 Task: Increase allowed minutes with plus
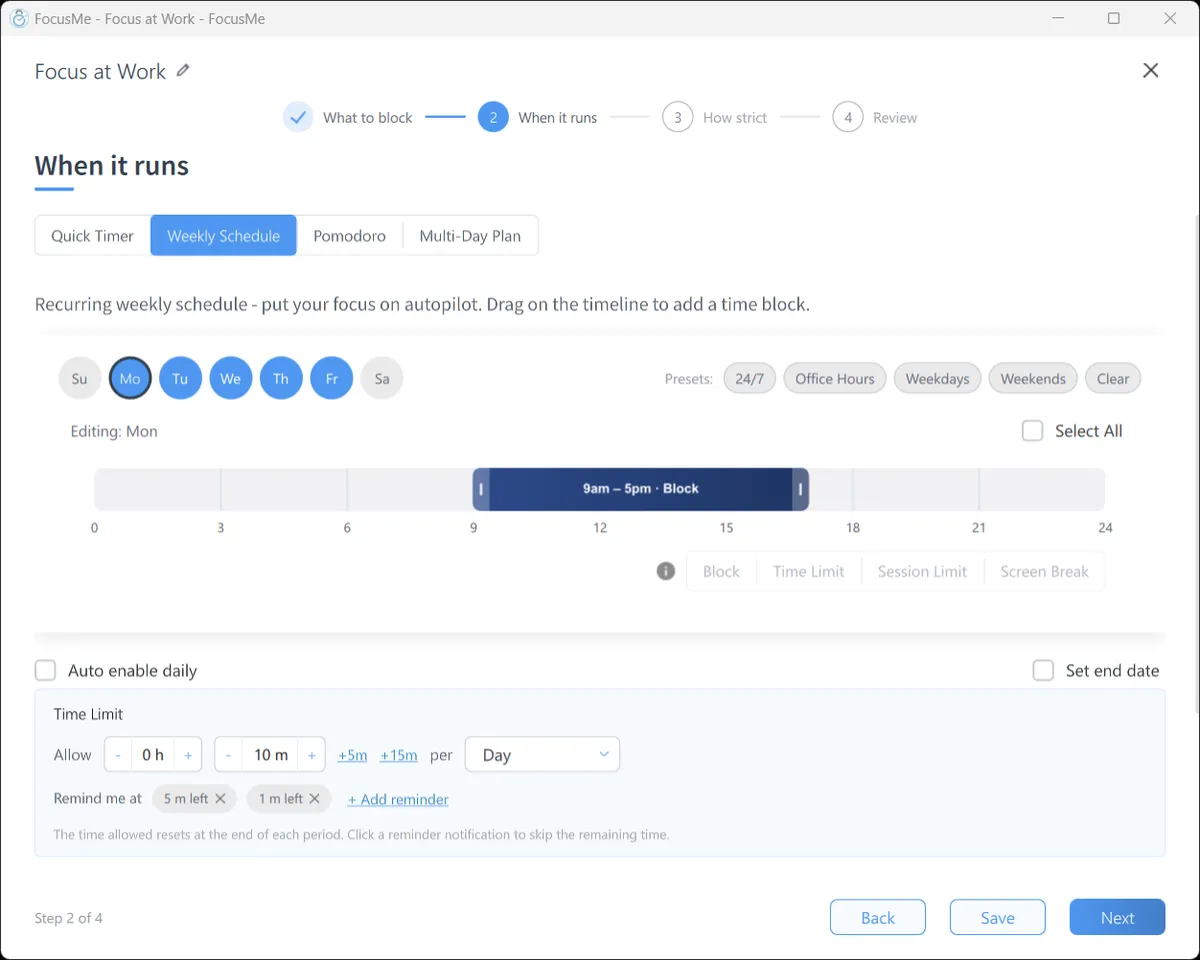312,755
